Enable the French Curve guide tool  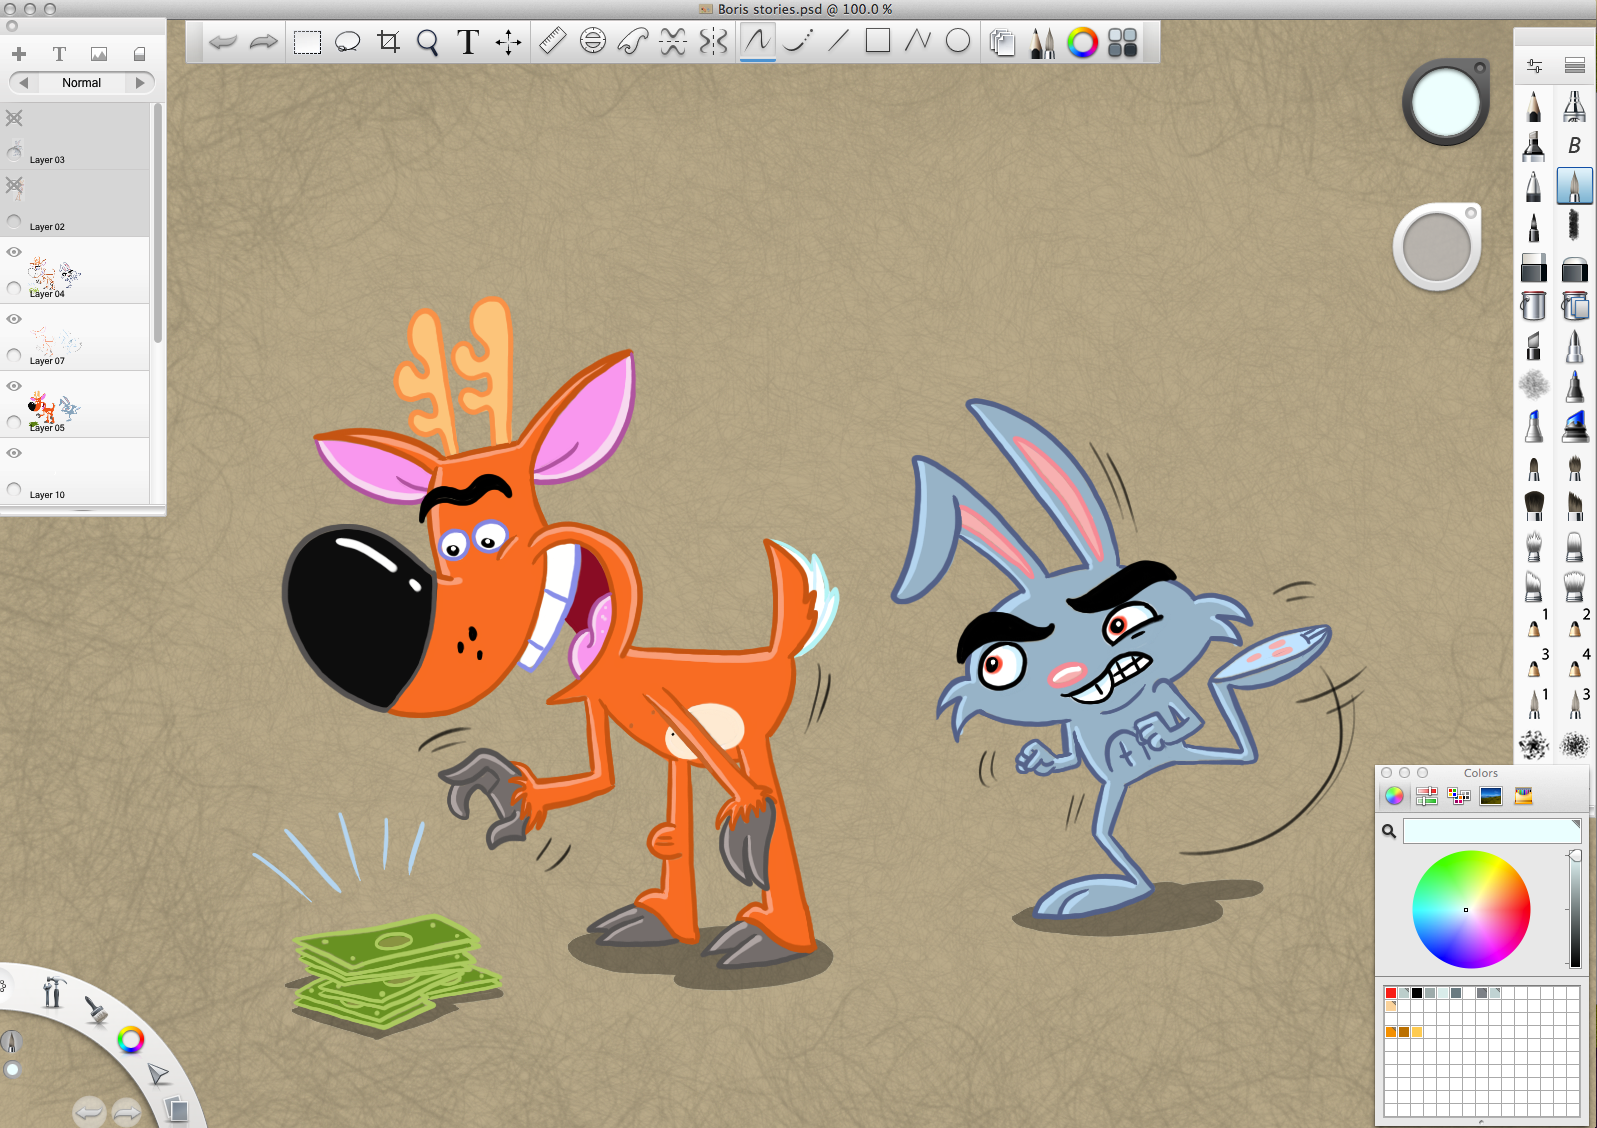[x=633, y=41]
